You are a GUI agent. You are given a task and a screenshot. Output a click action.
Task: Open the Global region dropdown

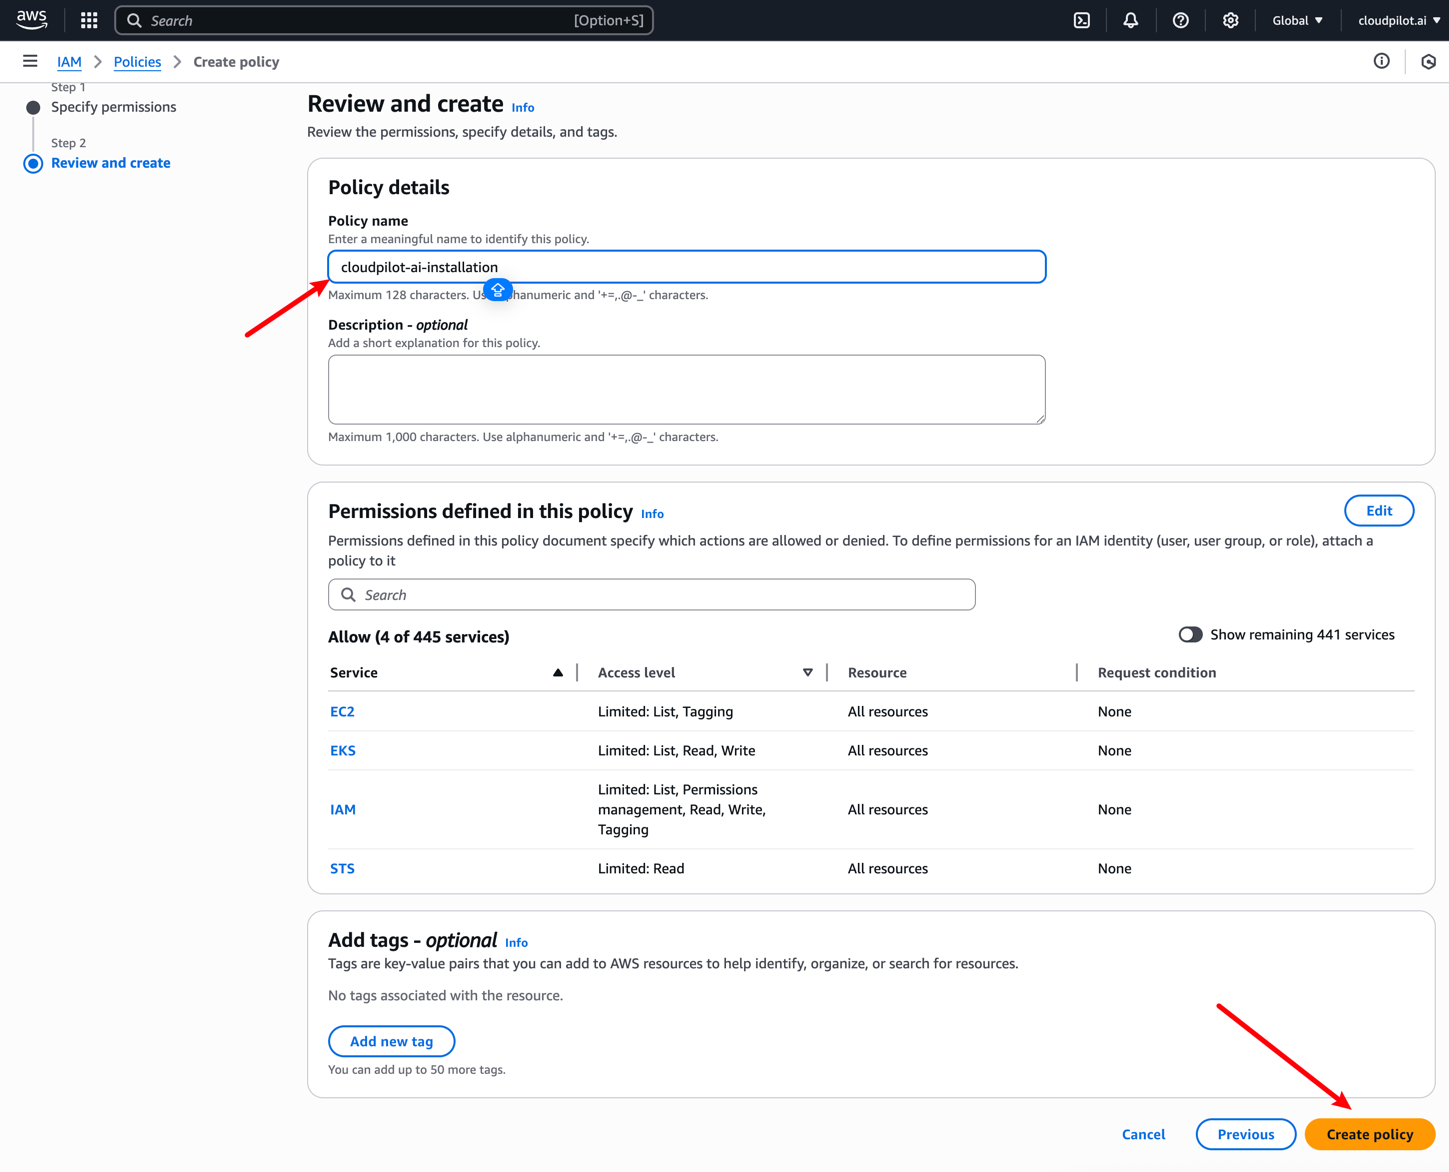click(1297, 20)
